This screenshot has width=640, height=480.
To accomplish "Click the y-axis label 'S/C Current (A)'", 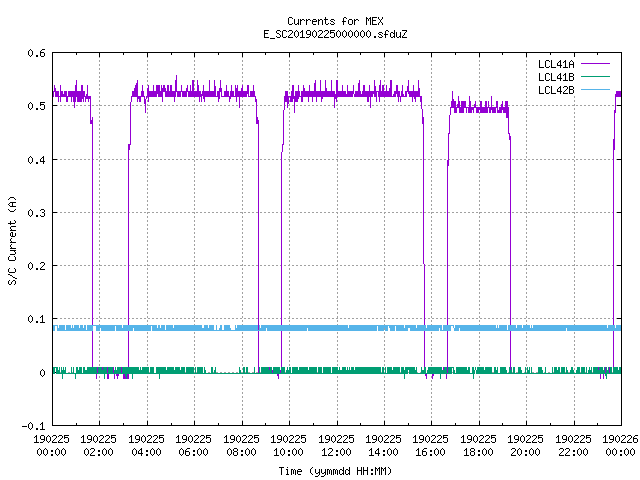I will point(12,241).
